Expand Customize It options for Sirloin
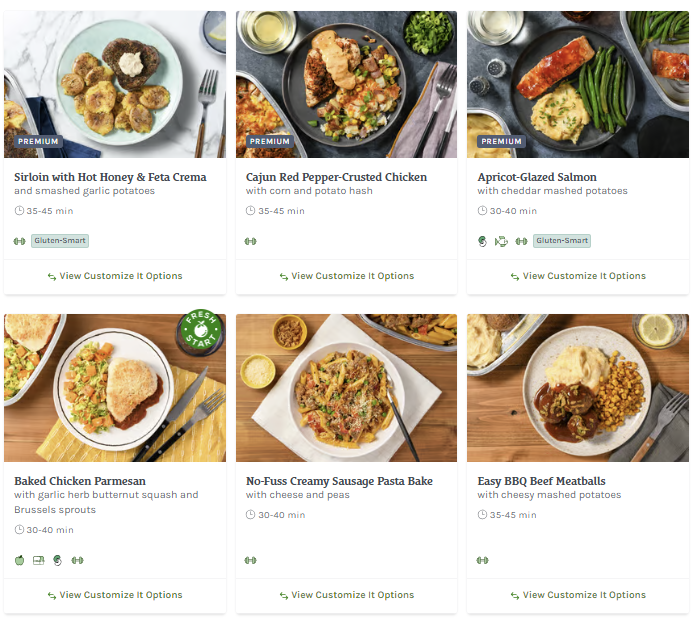Image resolution: width=697 pixels, height=621 pixels. tap(114, 276)
